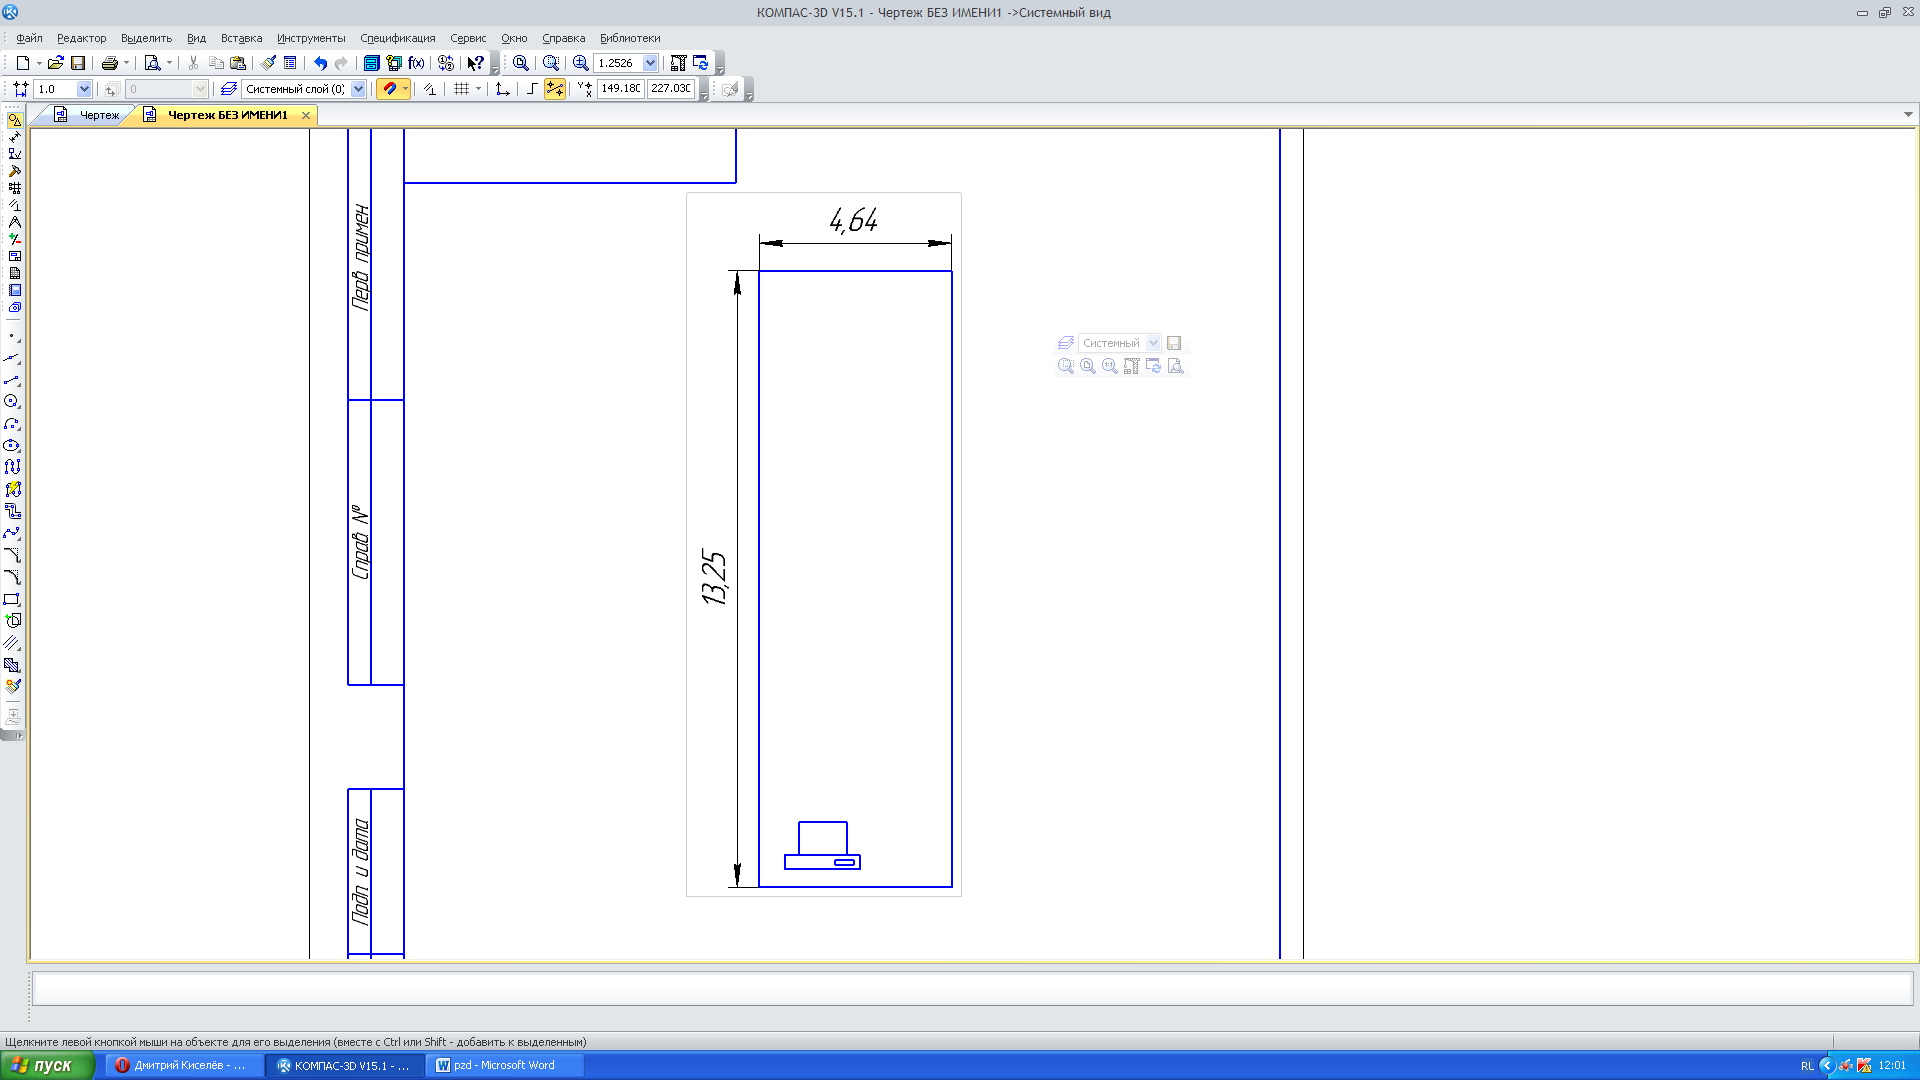Open the Вставка menu
The width and height of the screenshot is (1920, 1080).
coord(241,38)
